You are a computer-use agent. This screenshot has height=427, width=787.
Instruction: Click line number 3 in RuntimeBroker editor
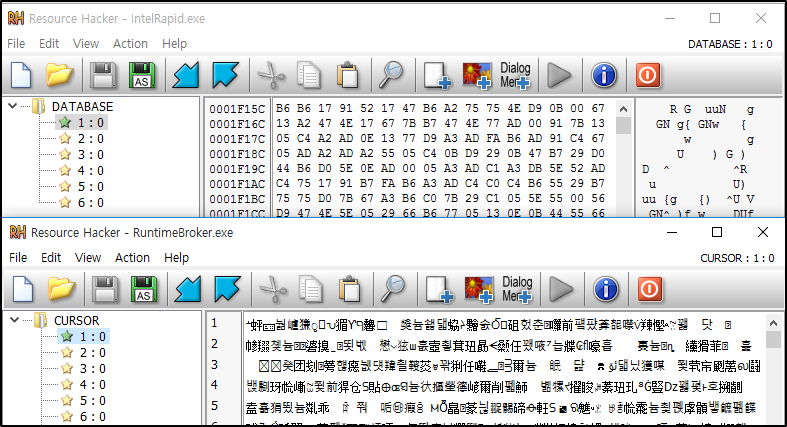214,364
